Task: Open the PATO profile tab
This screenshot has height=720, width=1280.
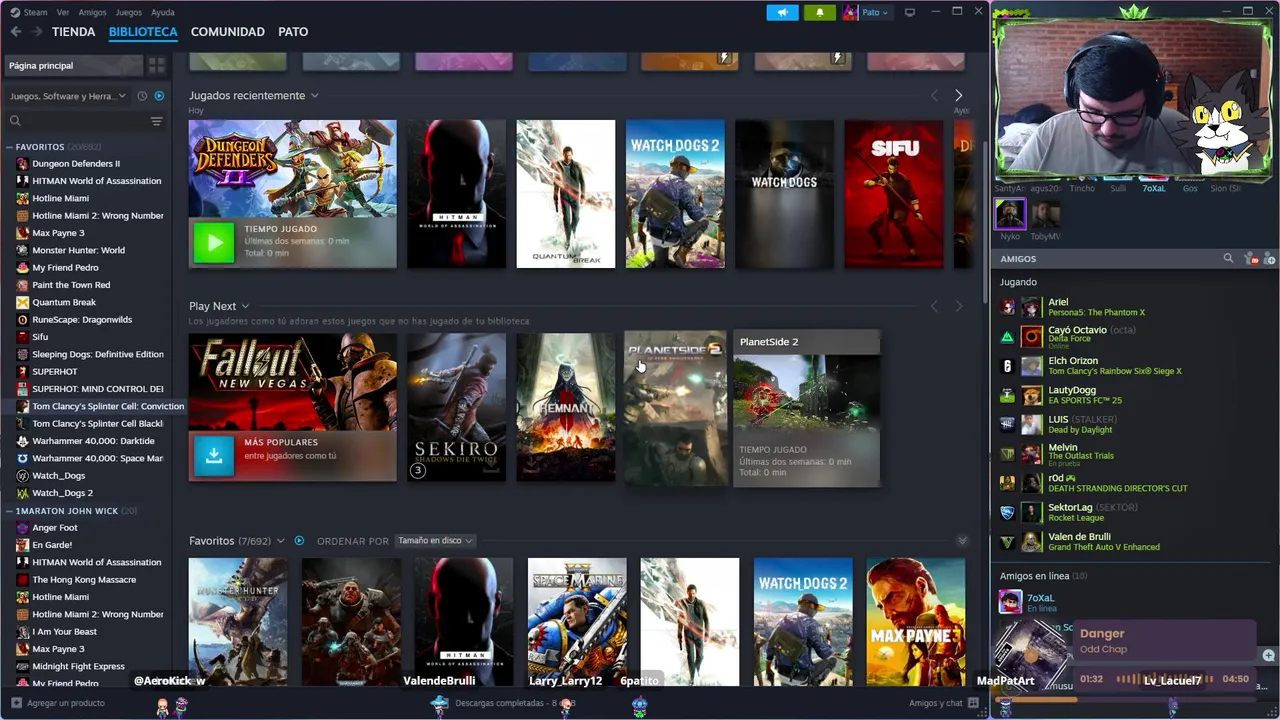Action: click(x=293, y=32)
